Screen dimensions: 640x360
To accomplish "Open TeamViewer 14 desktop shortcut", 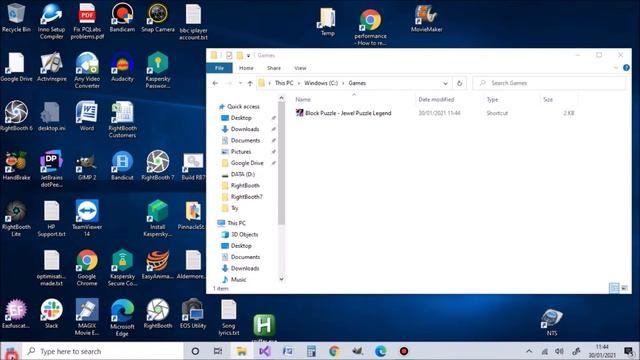I will [x=87, y=218].
